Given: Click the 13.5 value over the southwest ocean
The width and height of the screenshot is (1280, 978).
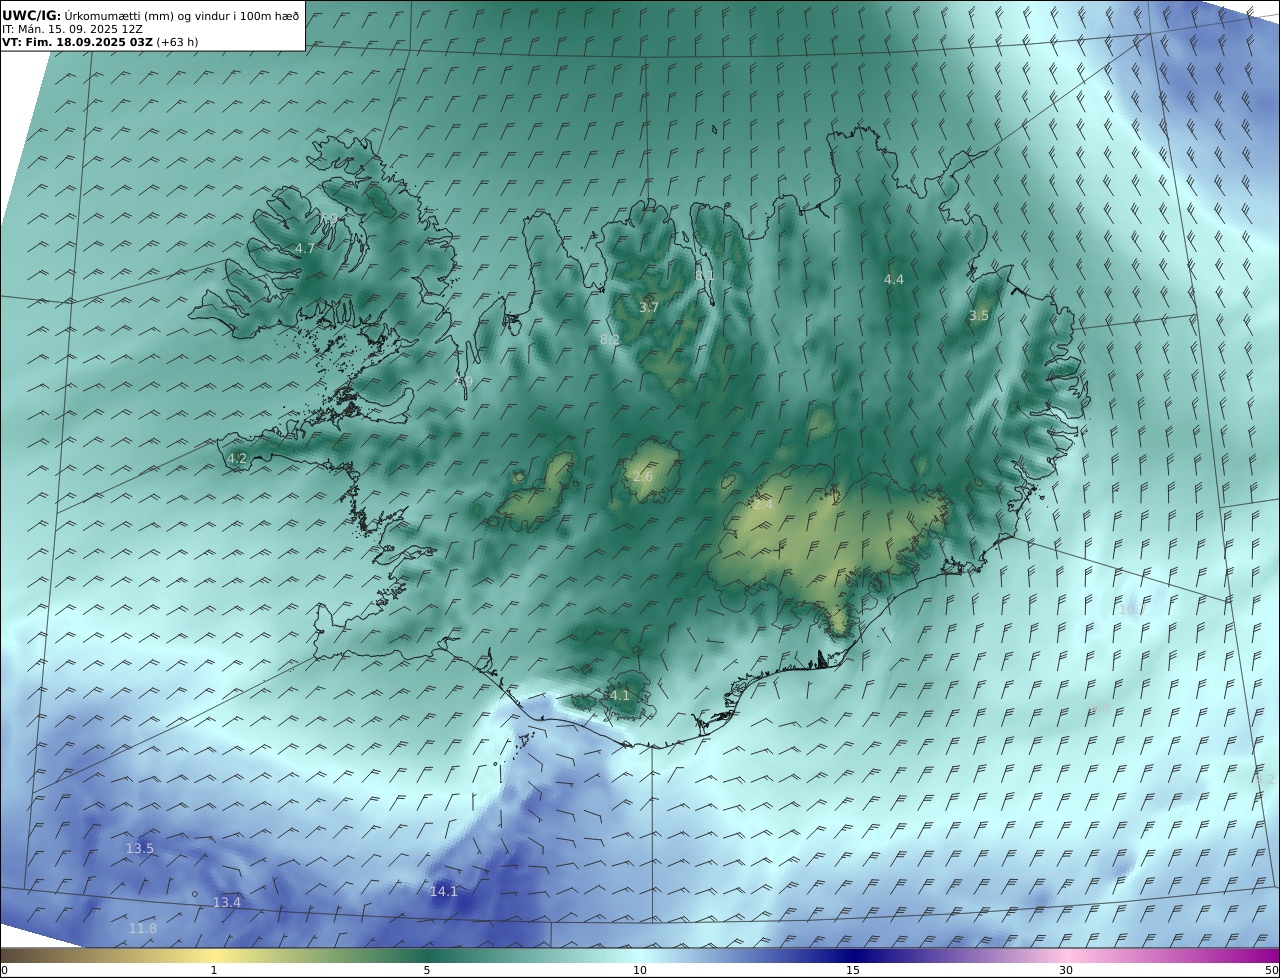Looking at the screenshot, I should (140, 849).
